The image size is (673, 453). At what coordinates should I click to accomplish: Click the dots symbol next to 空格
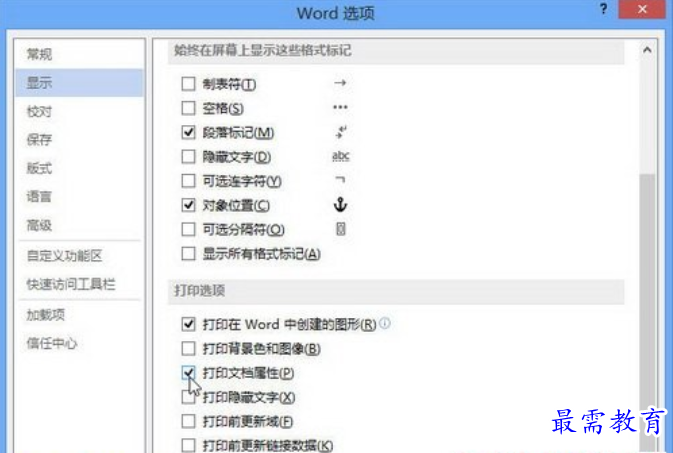click(x=340, y=107)
